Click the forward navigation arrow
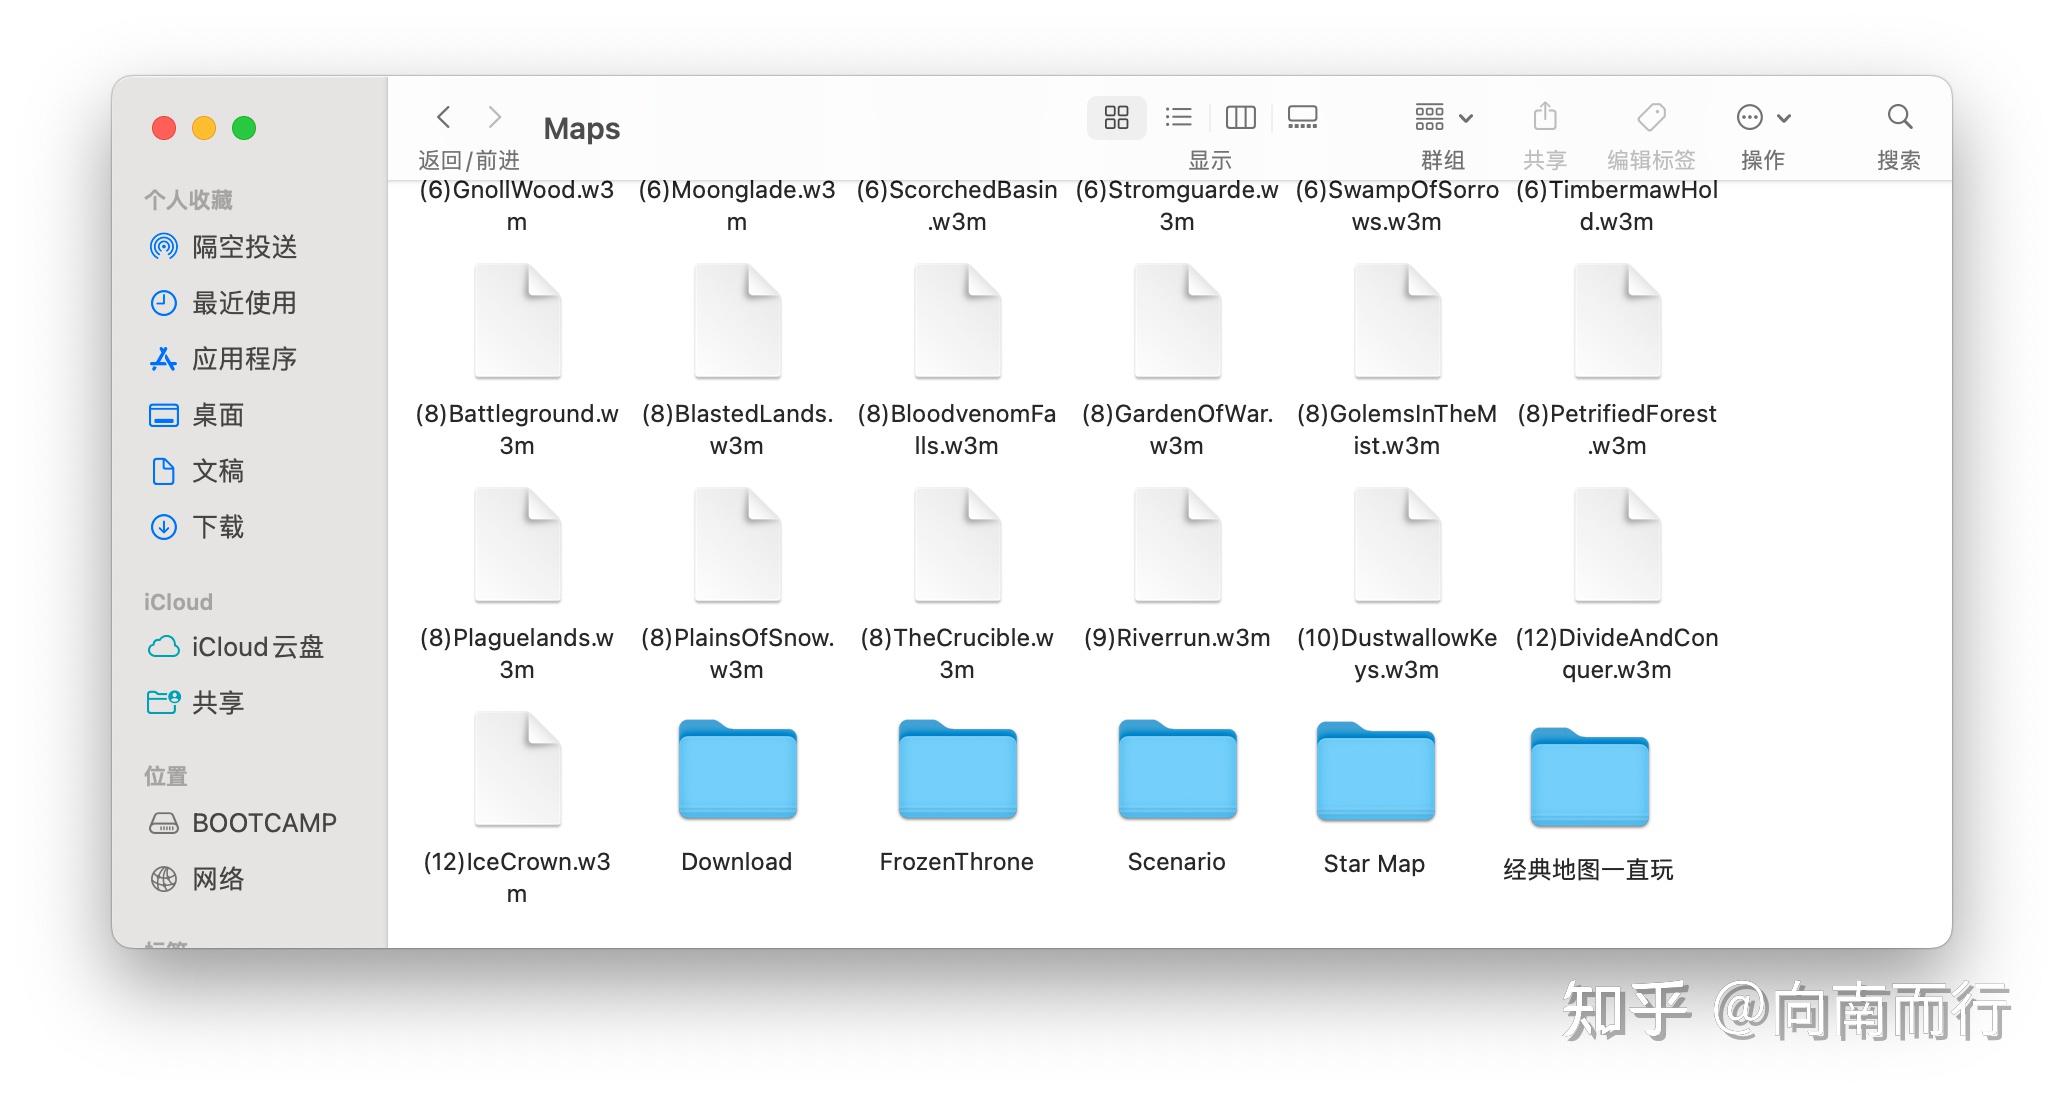 pos(495,117)
